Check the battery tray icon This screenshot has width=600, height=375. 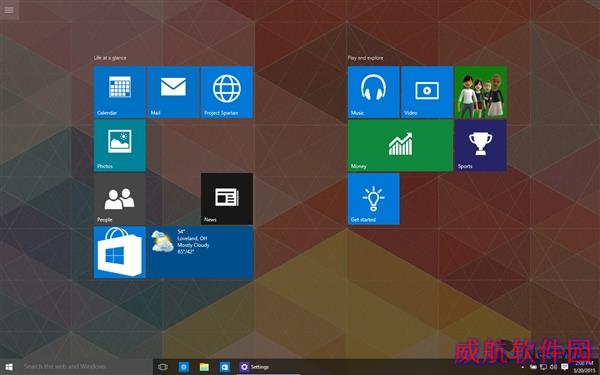pos(533,367)
